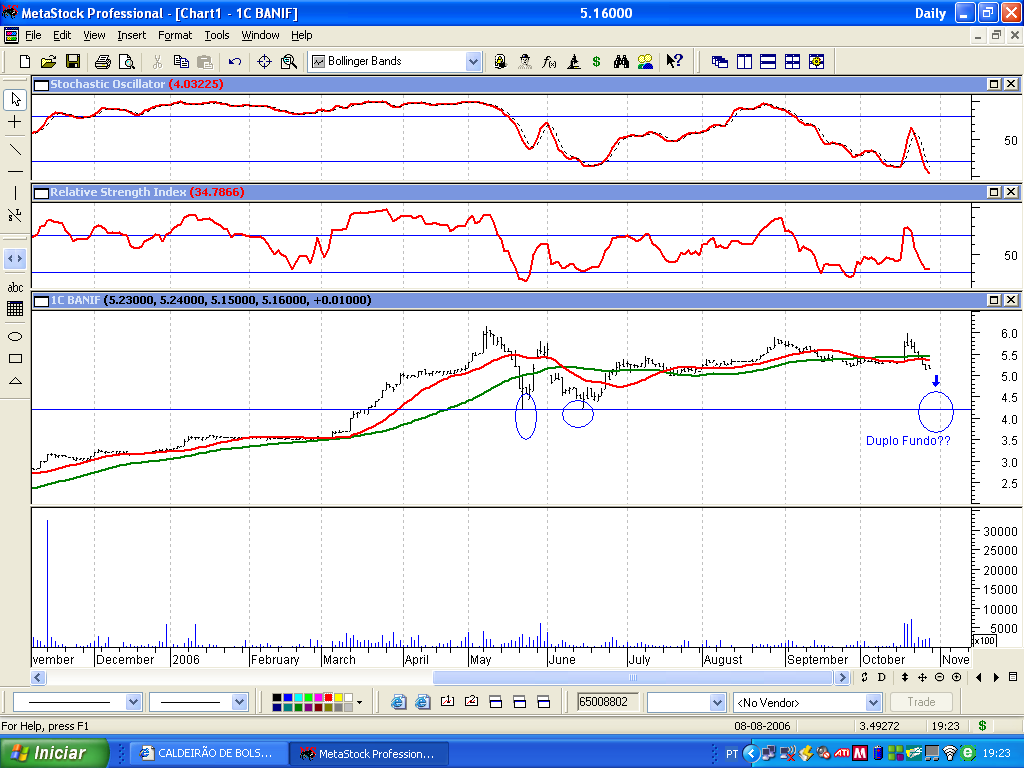1024x768 pixels.
Task: Open the color palette dropdown arrow
Action: [x=359, y=703]
